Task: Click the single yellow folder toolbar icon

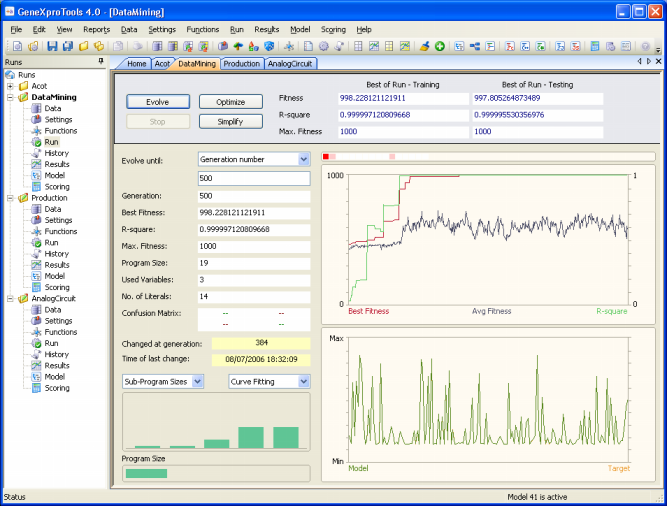Action: click(83, 46)
